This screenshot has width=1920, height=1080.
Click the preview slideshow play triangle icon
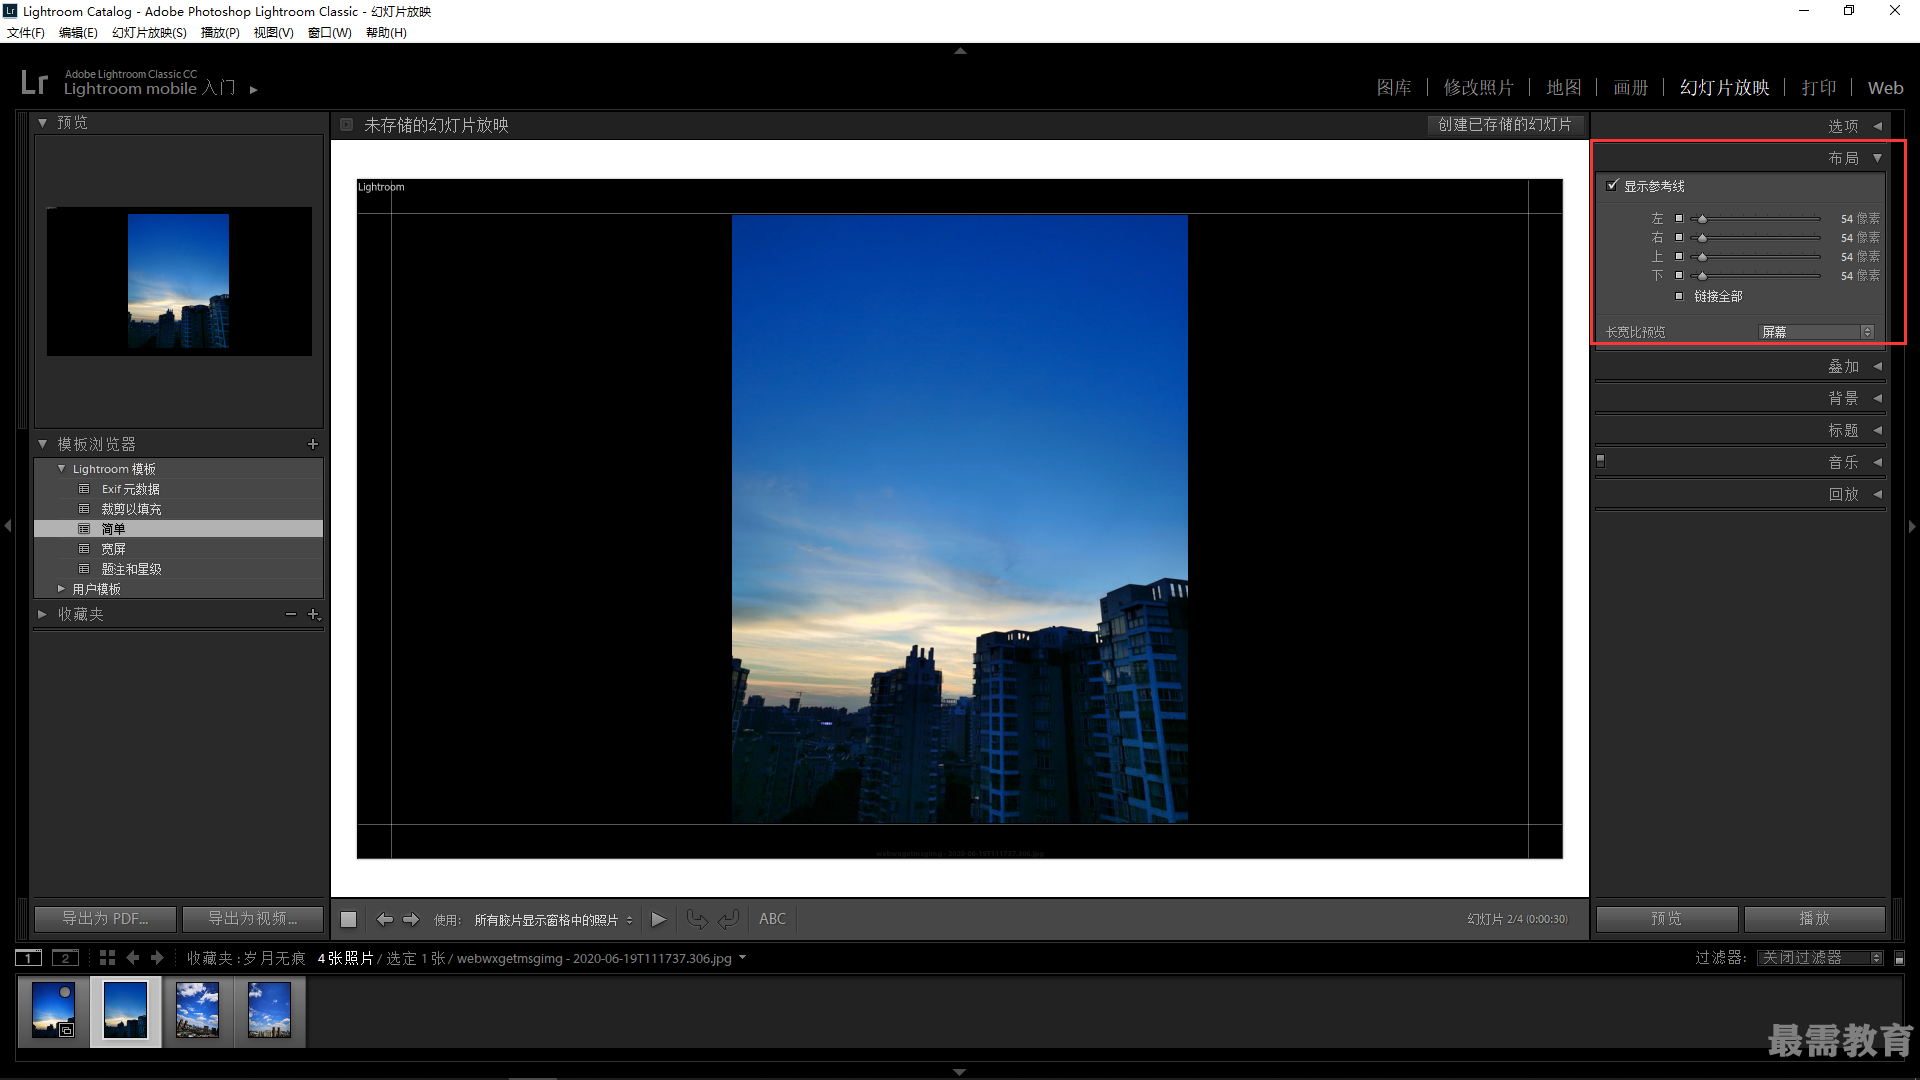(658, 919)
